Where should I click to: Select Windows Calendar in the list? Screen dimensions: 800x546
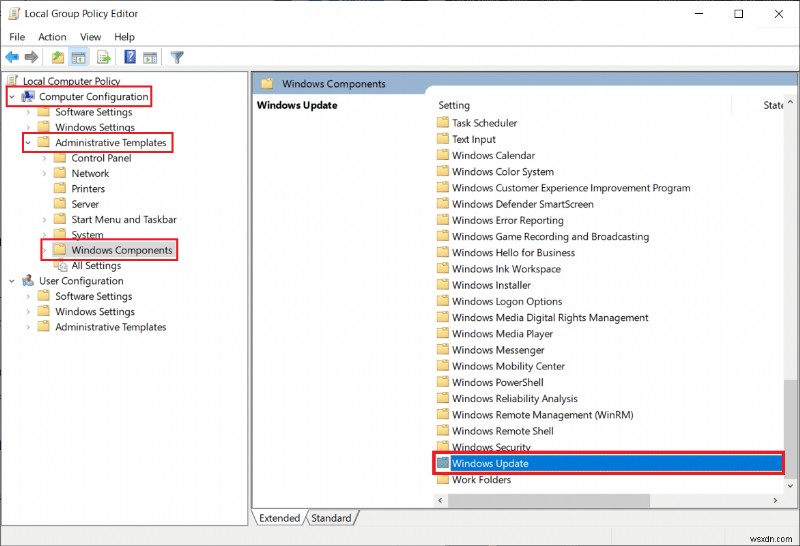[493, 155]
